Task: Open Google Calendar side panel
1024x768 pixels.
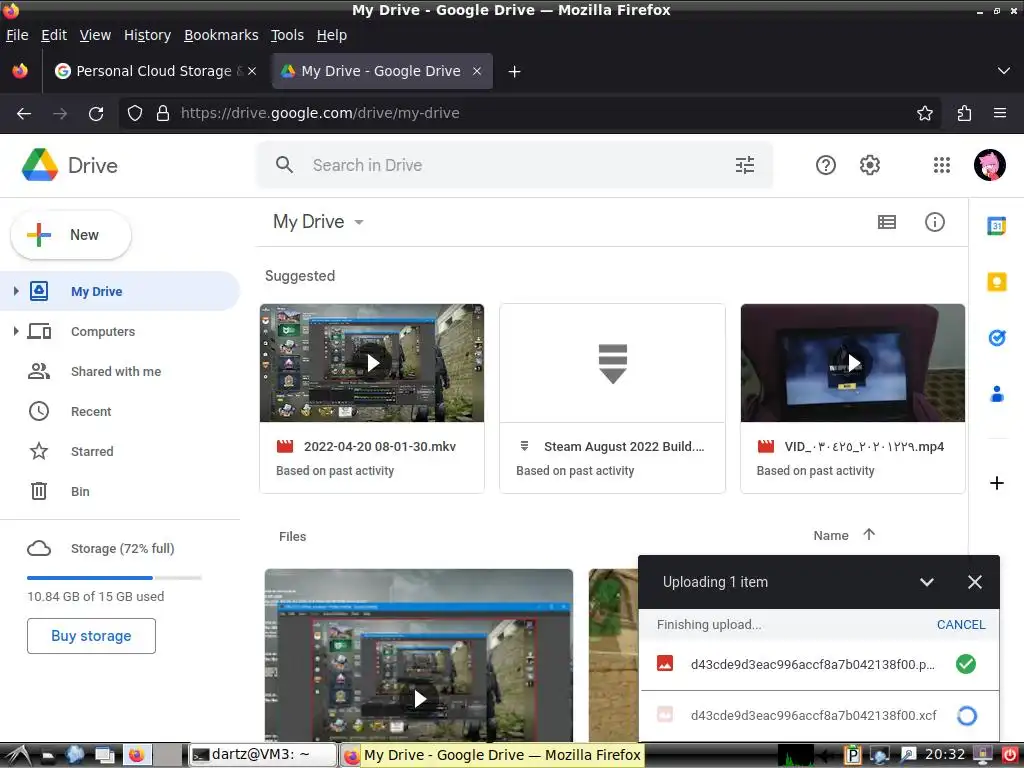Action: [x=996, y=226]
